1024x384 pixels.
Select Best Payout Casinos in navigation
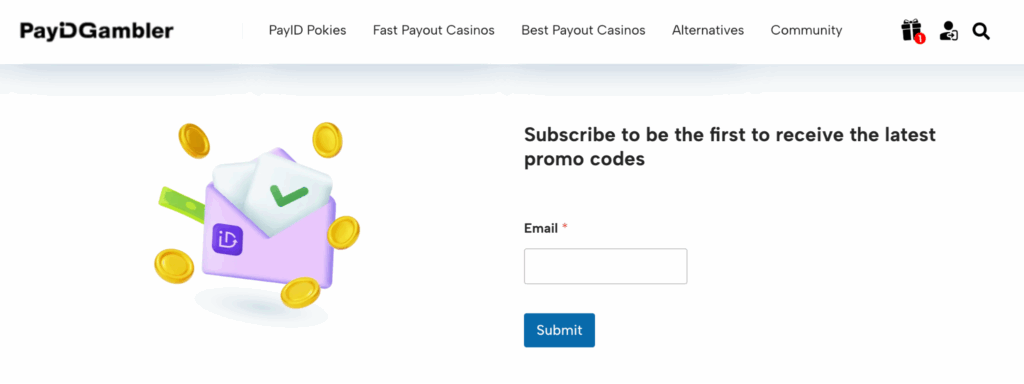[x=583, y=30]
